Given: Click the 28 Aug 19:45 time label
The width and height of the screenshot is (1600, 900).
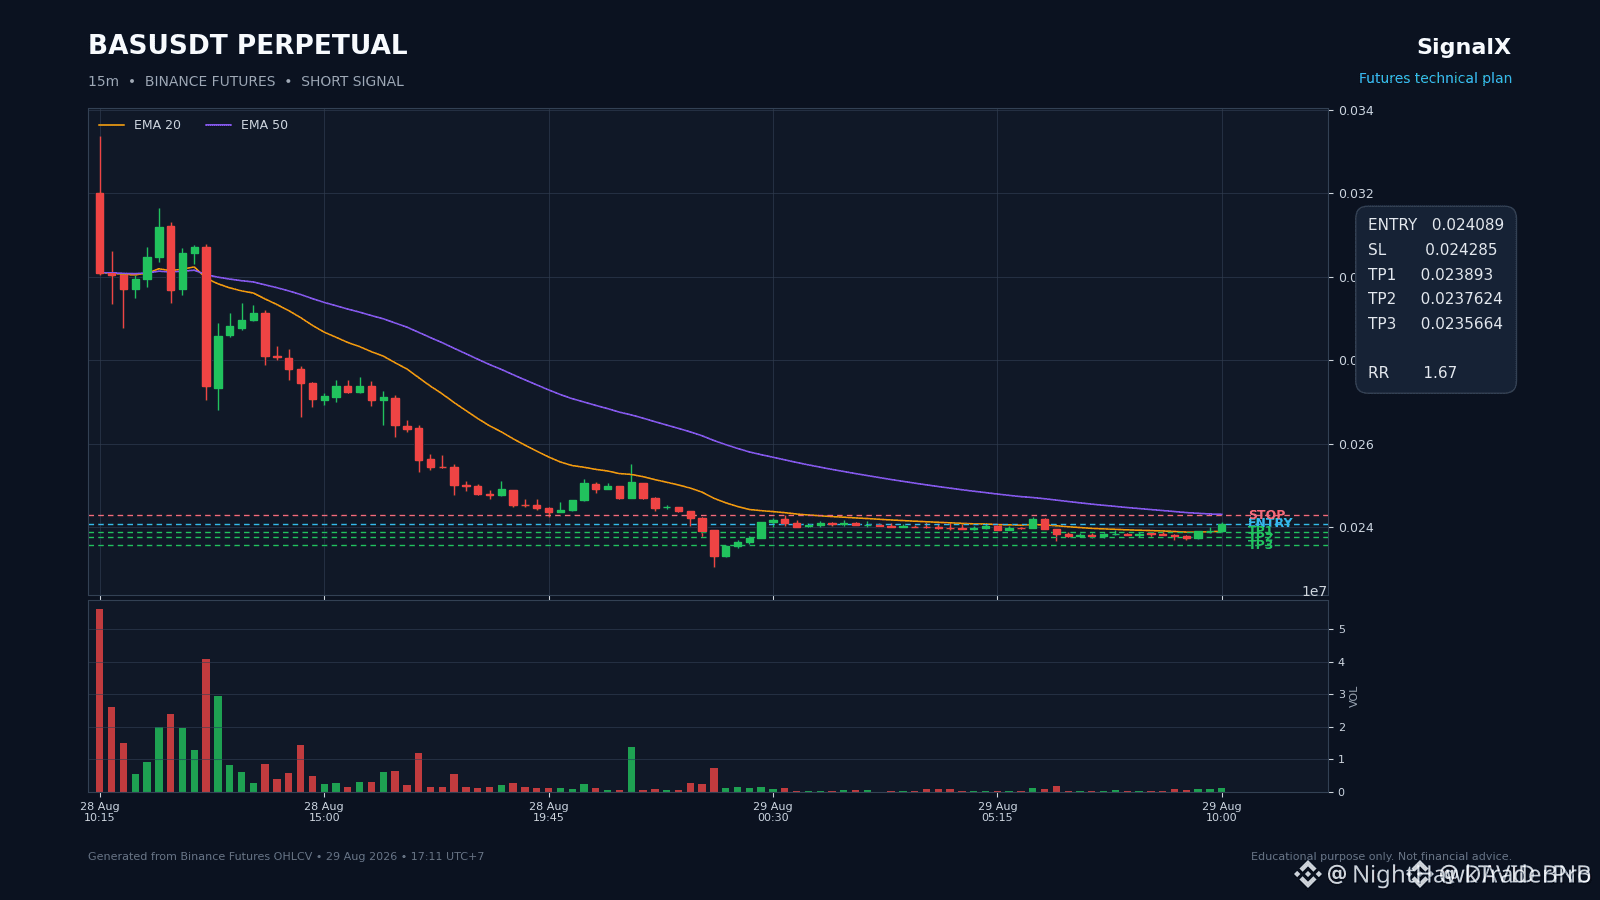Looking at the screenshot, I should click(549, 812).
